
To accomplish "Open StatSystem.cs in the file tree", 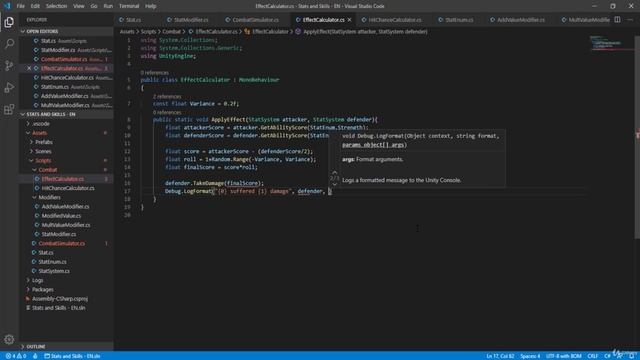I will click(54, 271).
